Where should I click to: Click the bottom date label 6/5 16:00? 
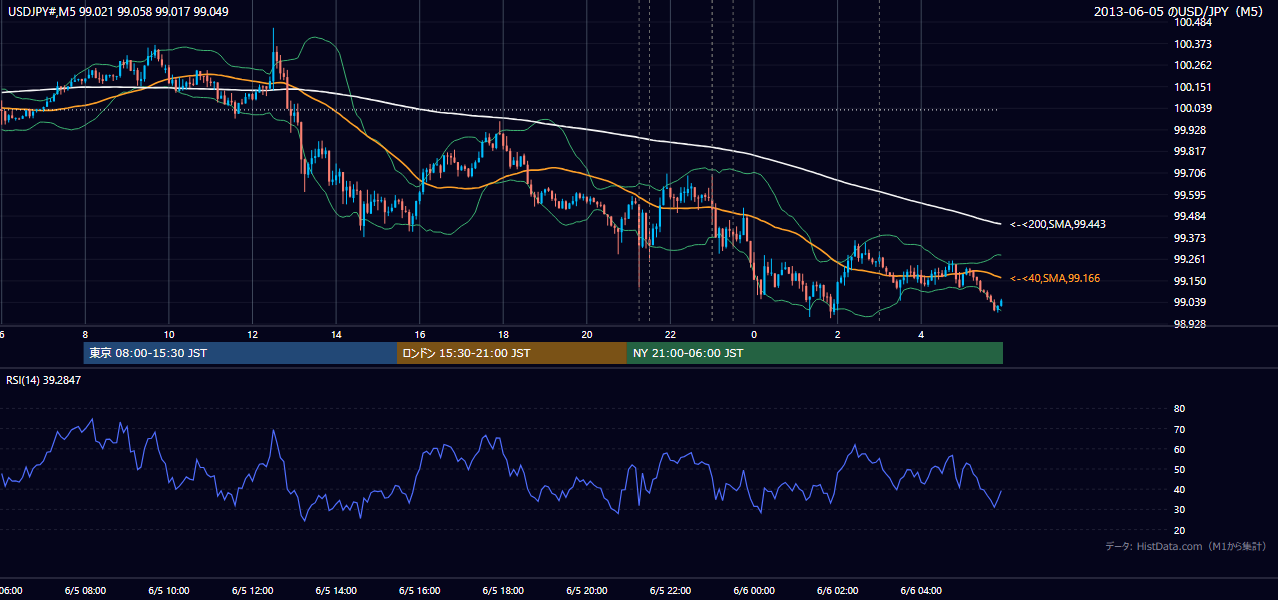(420, 590)
